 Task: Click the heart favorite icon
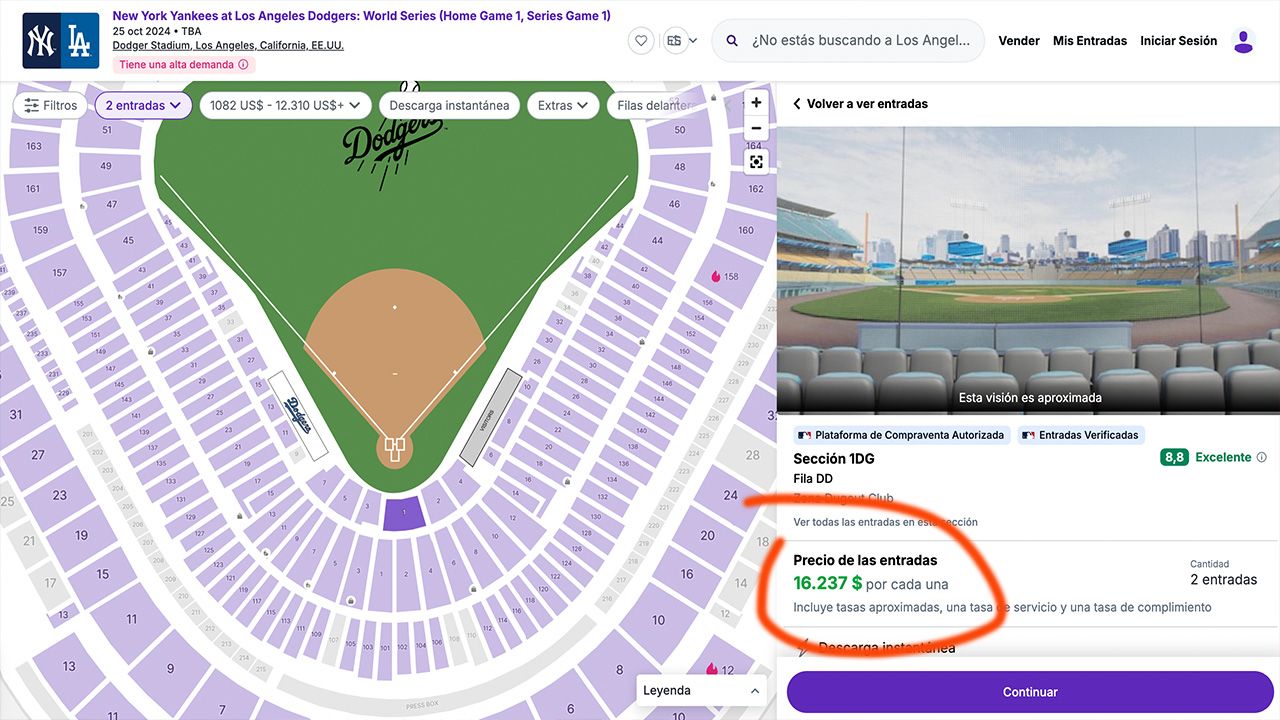[642, 41]
